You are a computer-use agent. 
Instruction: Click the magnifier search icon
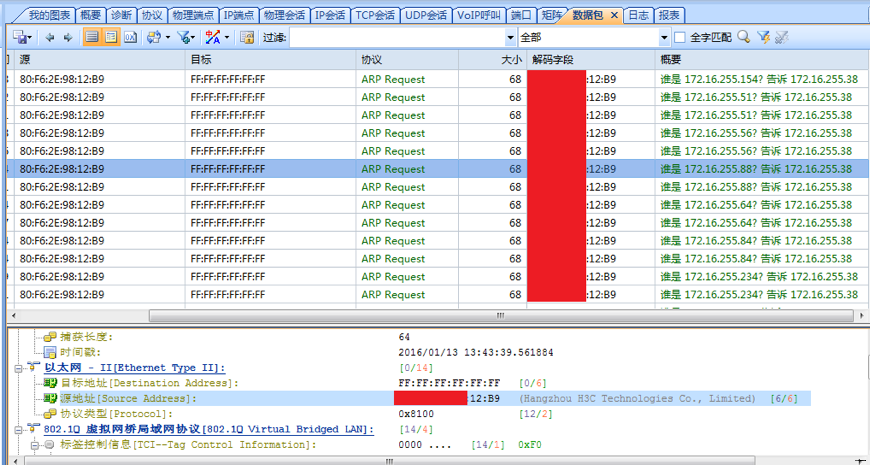[x=744, y=37]
